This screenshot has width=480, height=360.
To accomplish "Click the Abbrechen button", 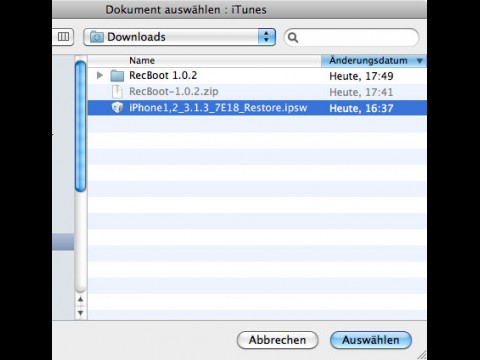I will (x=277, y=340).
